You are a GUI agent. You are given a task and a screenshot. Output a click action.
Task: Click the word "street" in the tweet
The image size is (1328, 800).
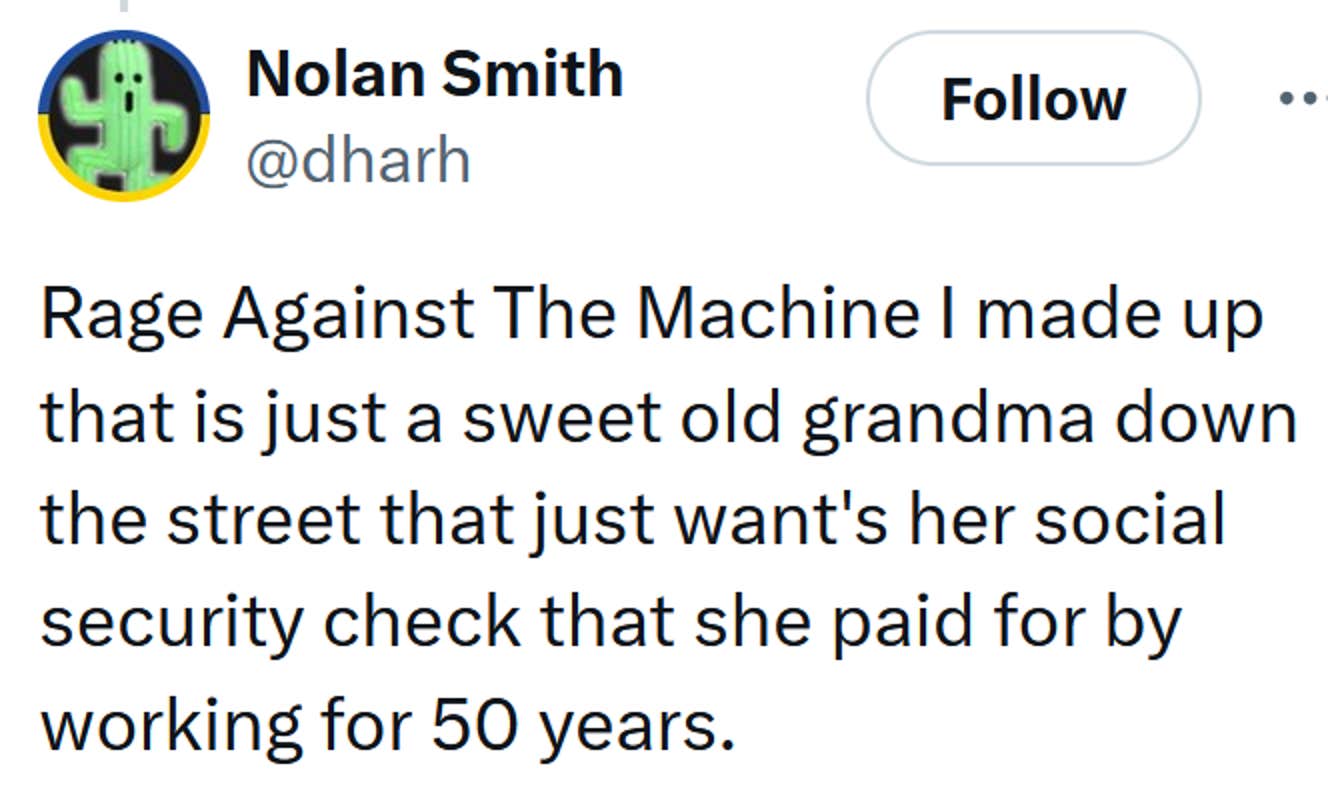[x=263, y=519]
